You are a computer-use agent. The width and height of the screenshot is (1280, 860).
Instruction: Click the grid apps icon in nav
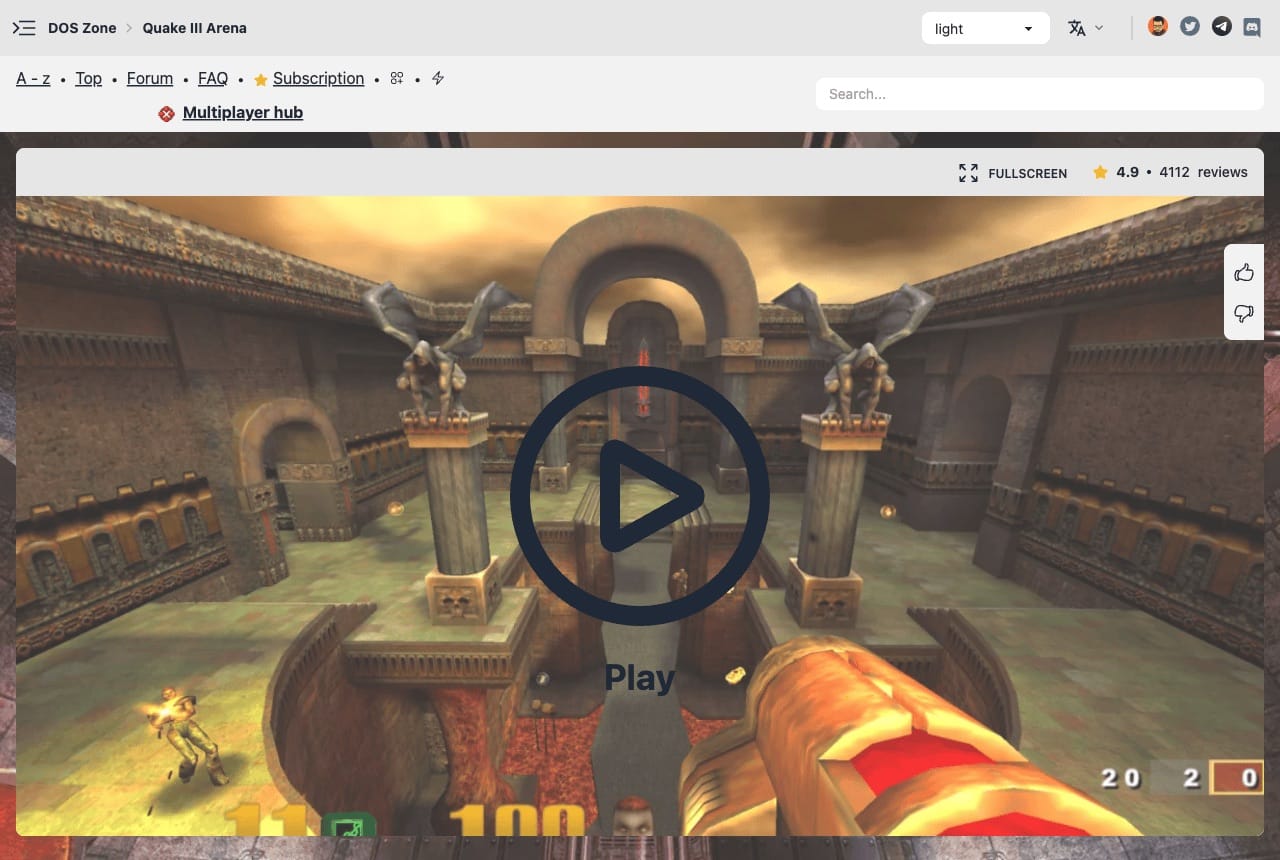click(397, 78)
